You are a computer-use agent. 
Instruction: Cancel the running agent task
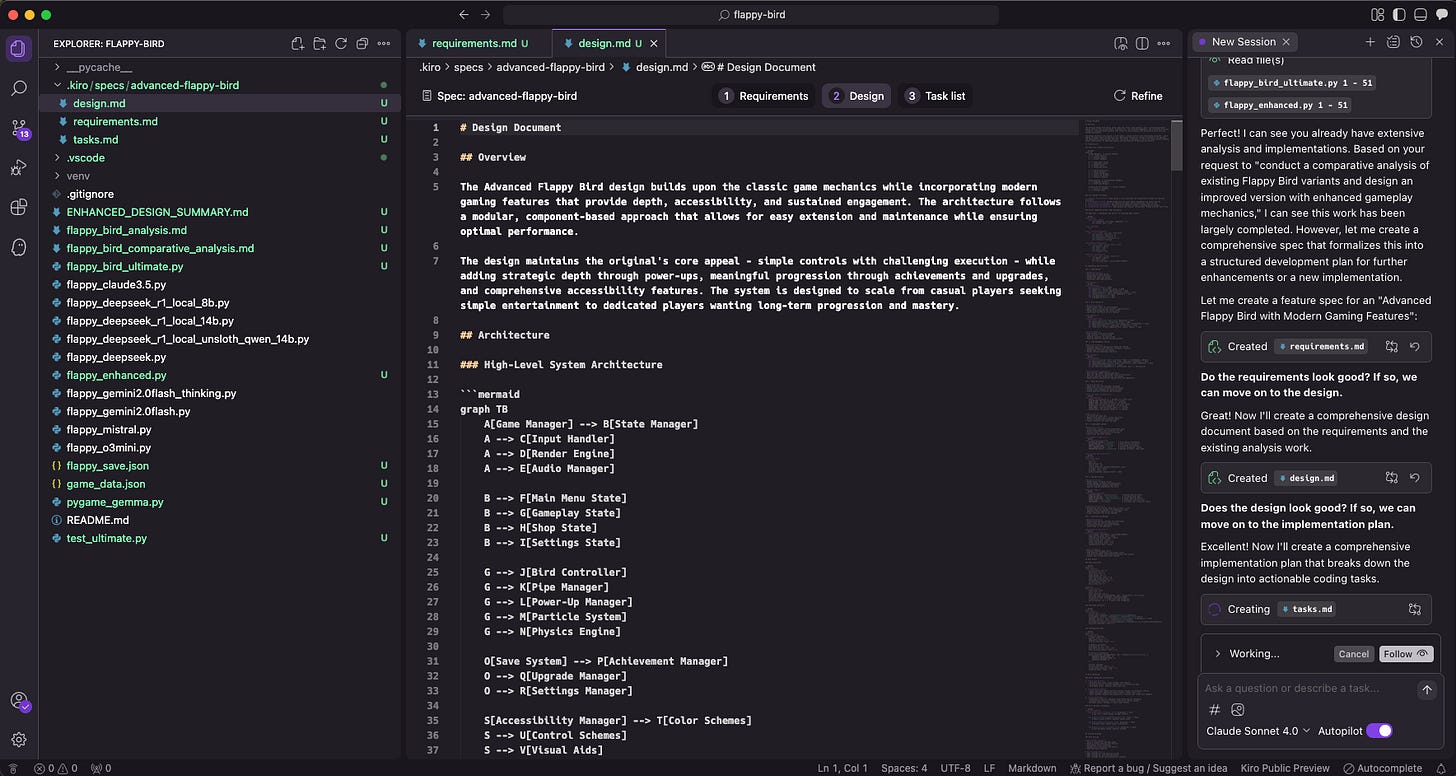pyautogui.click(x=1353, y=654)
